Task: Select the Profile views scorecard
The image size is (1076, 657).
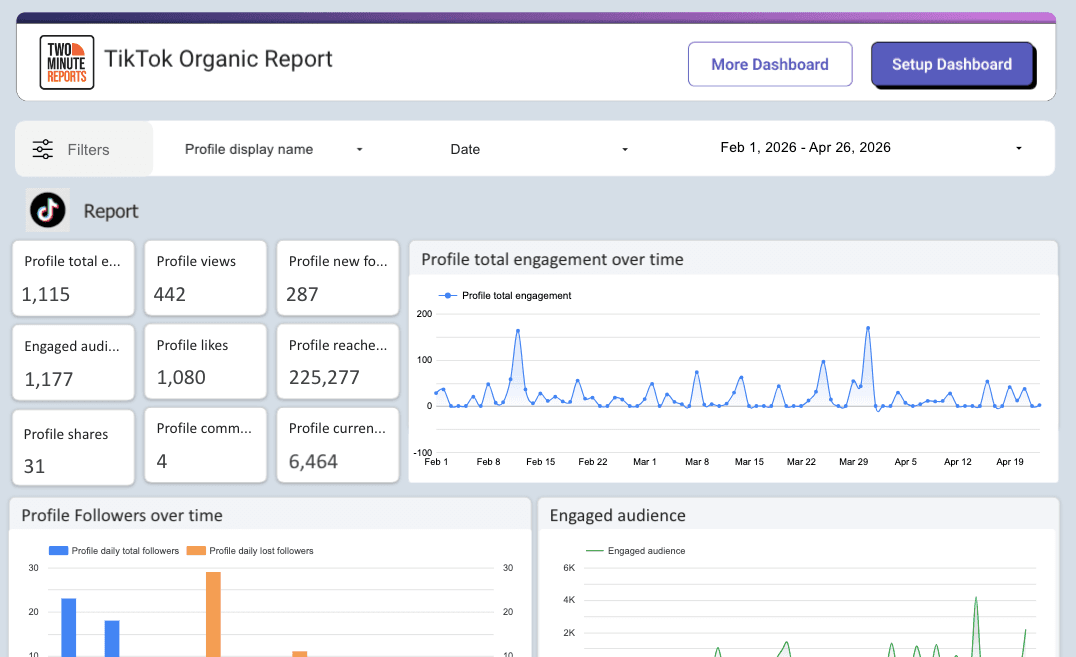Action: [x=205, y=278]
